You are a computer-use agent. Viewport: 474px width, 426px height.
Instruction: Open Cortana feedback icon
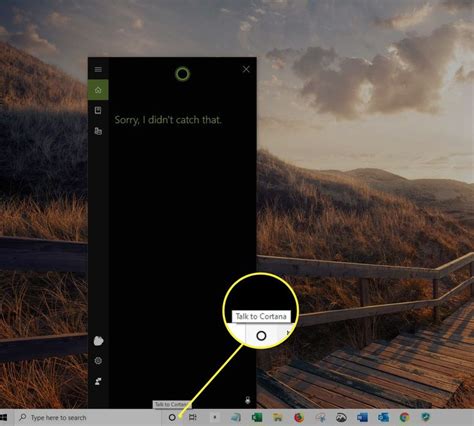(x=98, y=381)
